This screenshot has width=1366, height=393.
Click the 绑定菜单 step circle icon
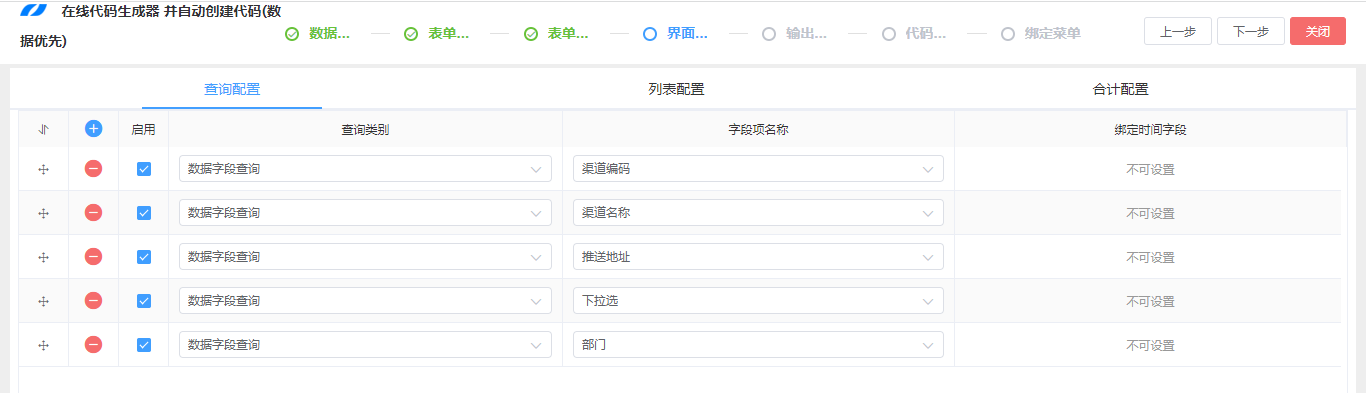(x=1008, y=34)
